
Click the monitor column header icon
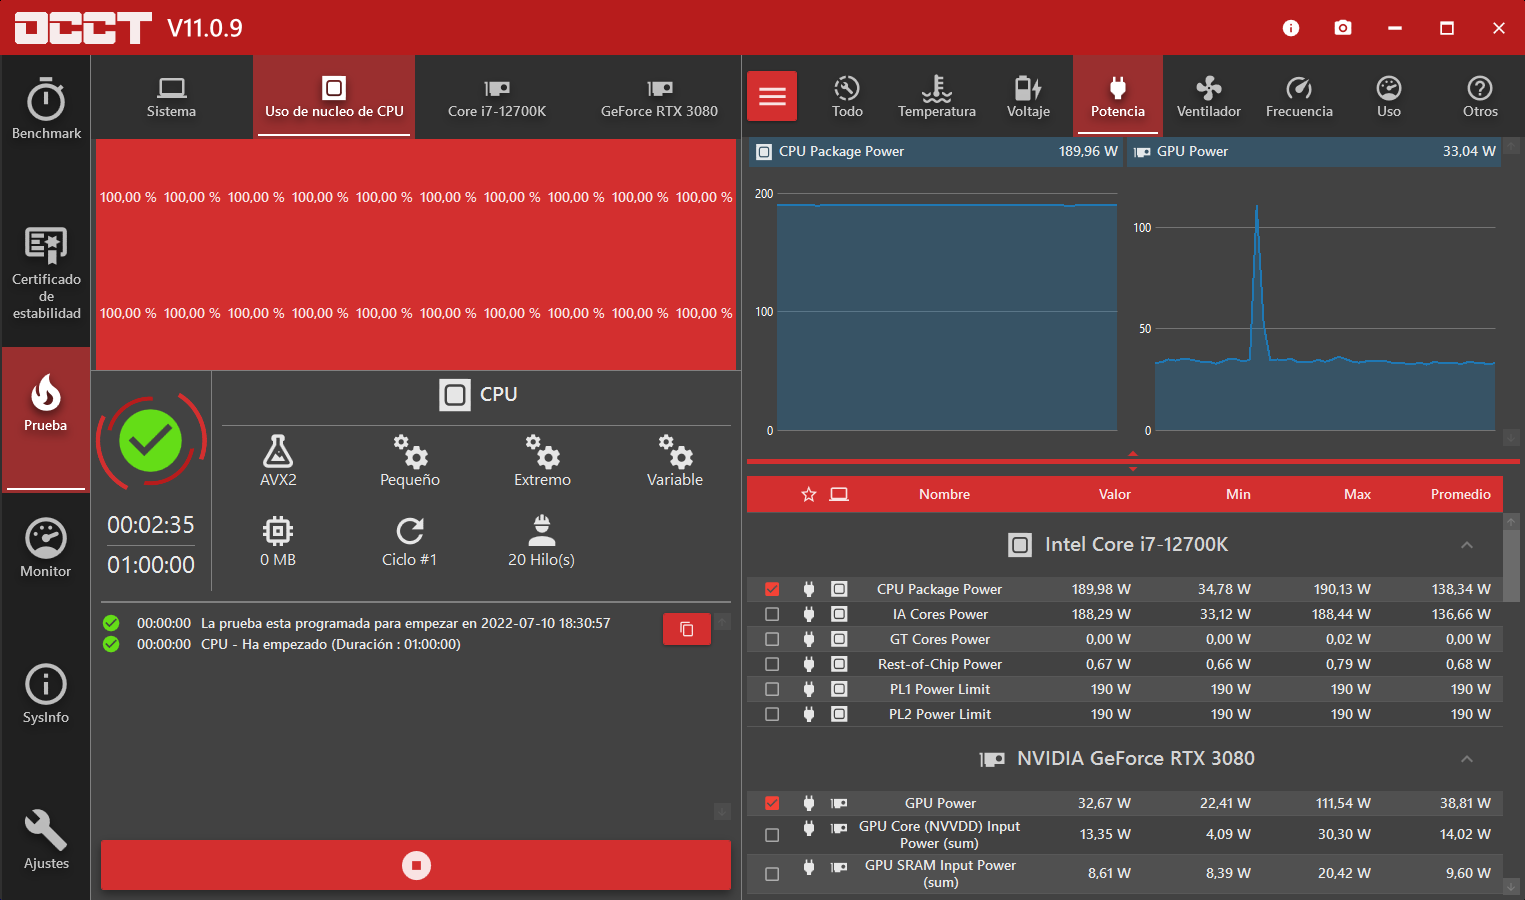[839, 494]
